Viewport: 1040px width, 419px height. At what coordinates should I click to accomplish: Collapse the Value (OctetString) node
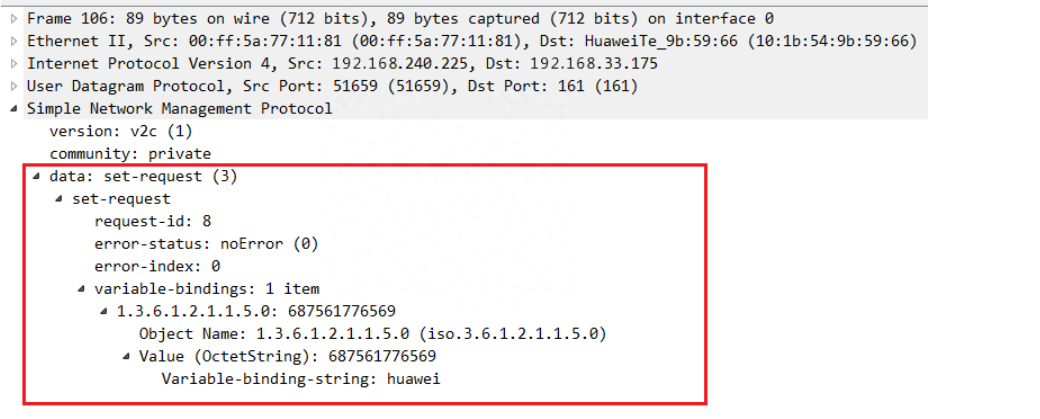(x=127, y=357)
